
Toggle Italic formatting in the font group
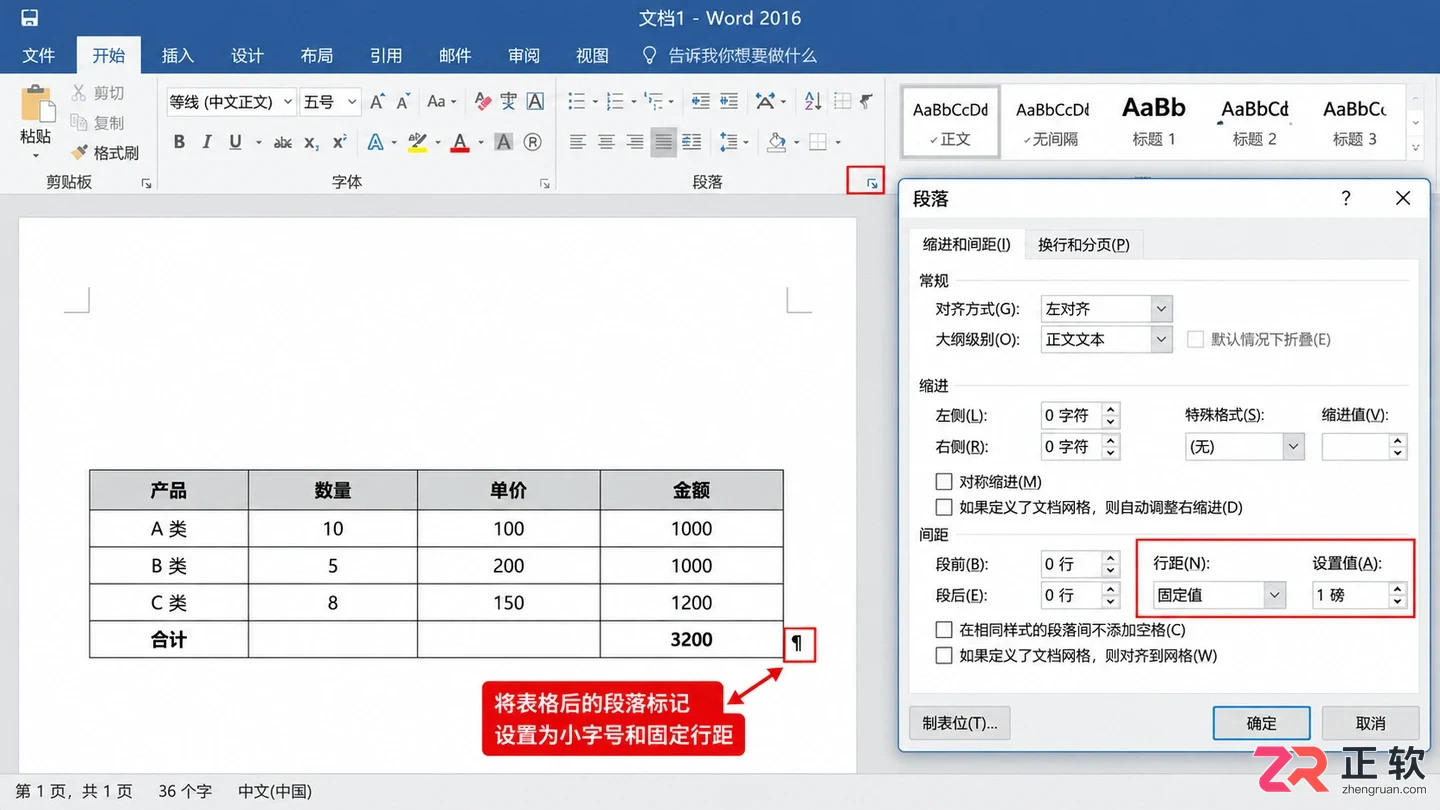pyautogui.click(x=207, y=142)
